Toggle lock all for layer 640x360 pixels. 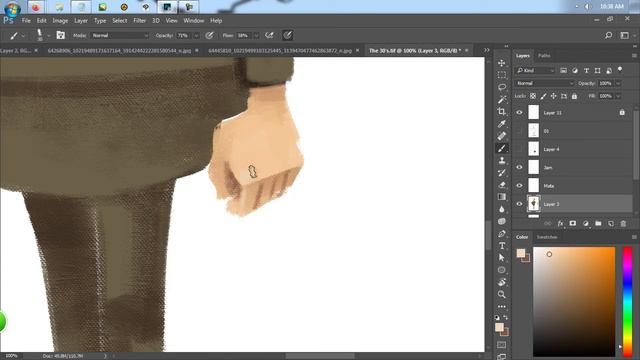(x=574, y=96)
